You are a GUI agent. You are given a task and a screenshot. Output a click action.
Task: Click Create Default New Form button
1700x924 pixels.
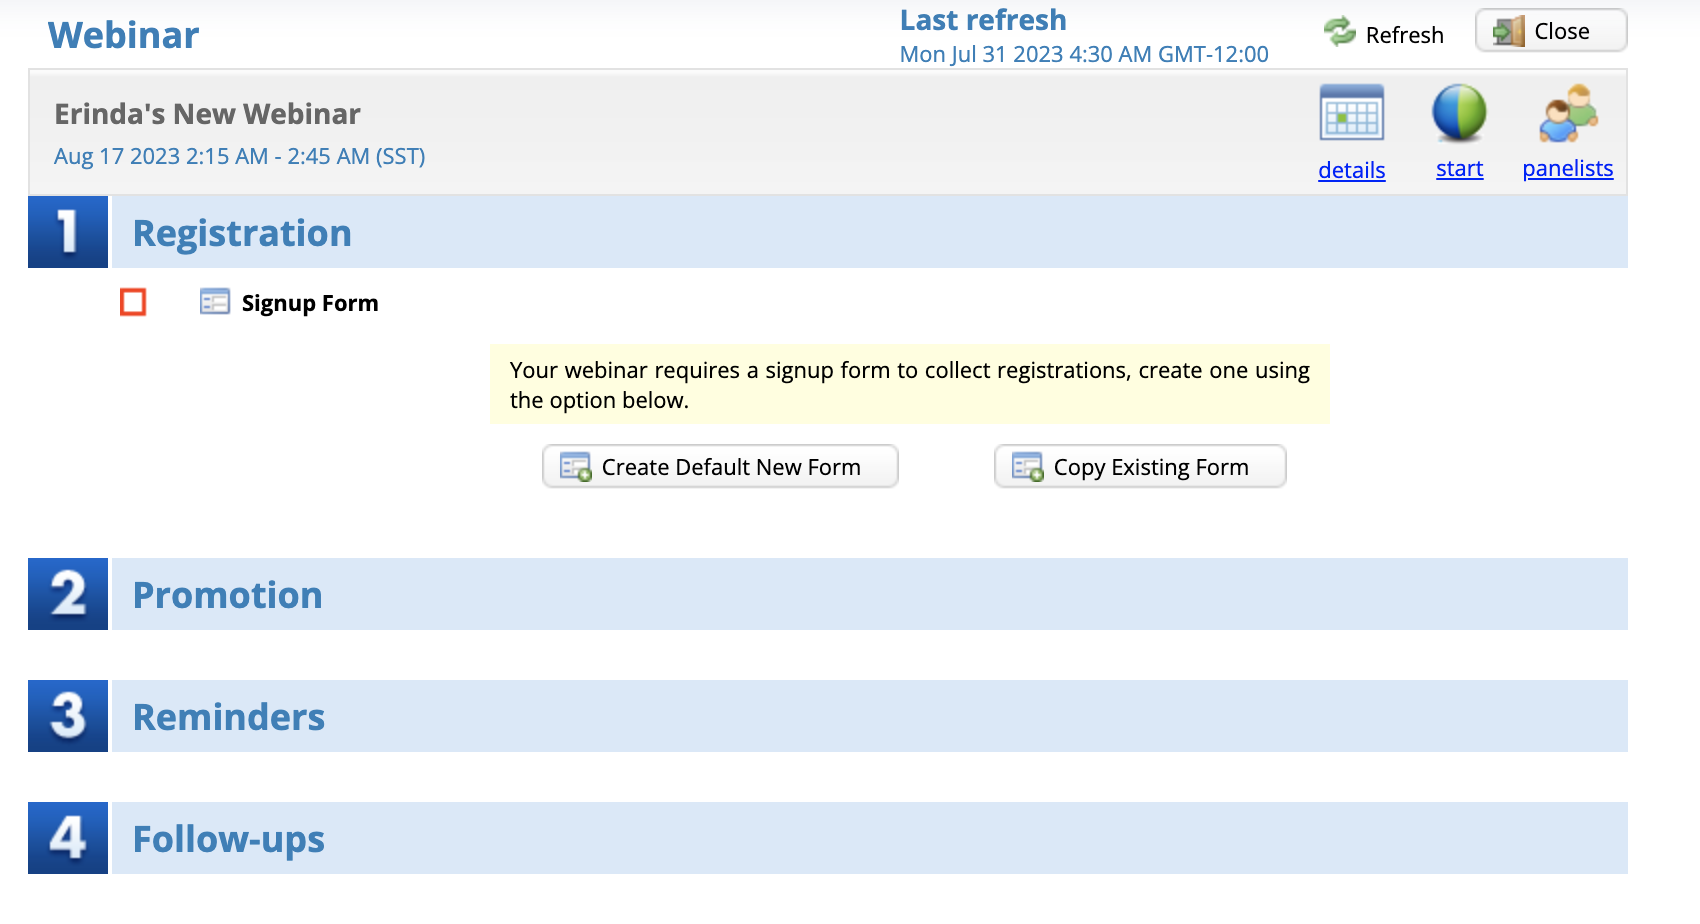click(x=720, y=466)
